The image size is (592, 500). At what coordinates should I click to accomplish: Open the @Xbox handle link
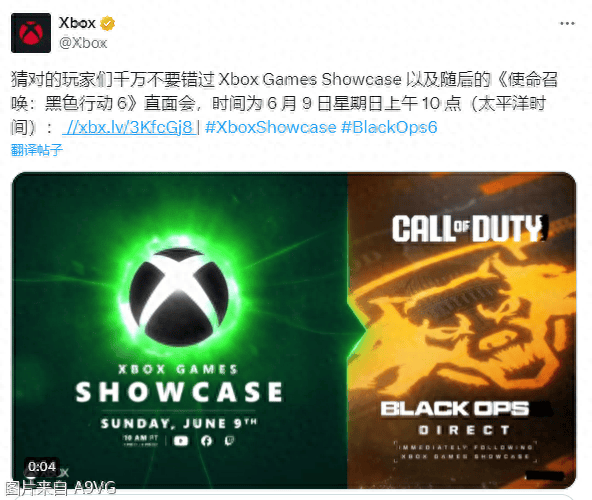click(83, 43)
